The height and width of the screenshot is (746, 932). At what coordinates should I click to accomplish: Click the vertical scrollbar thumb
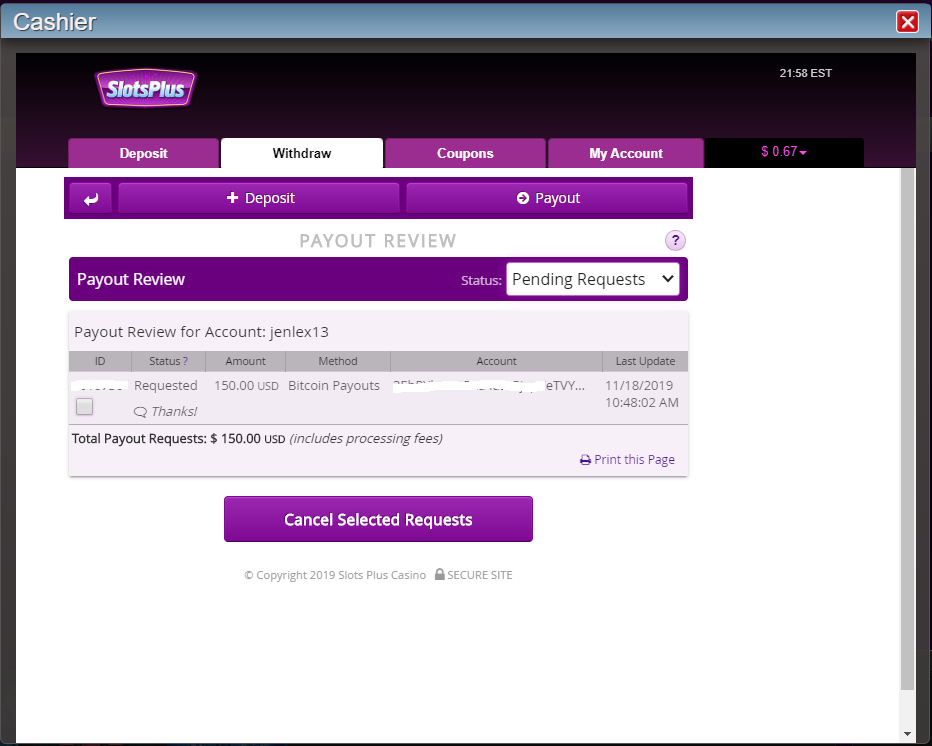[x=907, y=428]
